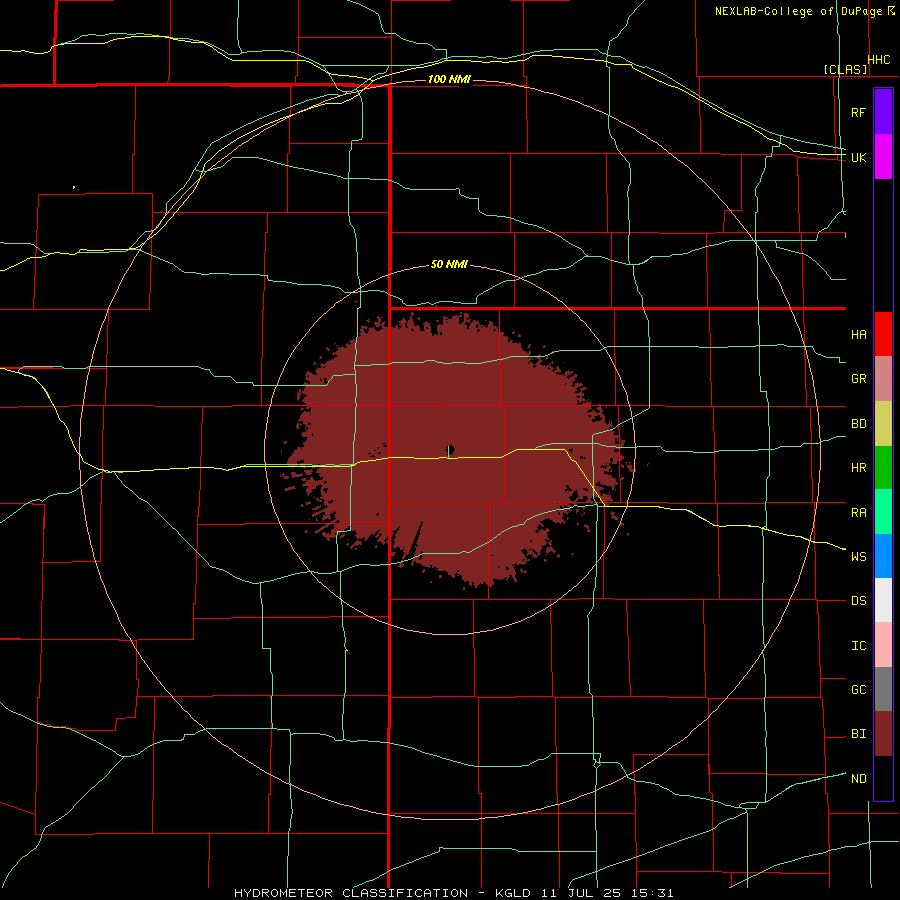Image resolution: width=900 pixels, height=900 pixels.
Task: Click the RF purple legend swatch
Action: 883,112
